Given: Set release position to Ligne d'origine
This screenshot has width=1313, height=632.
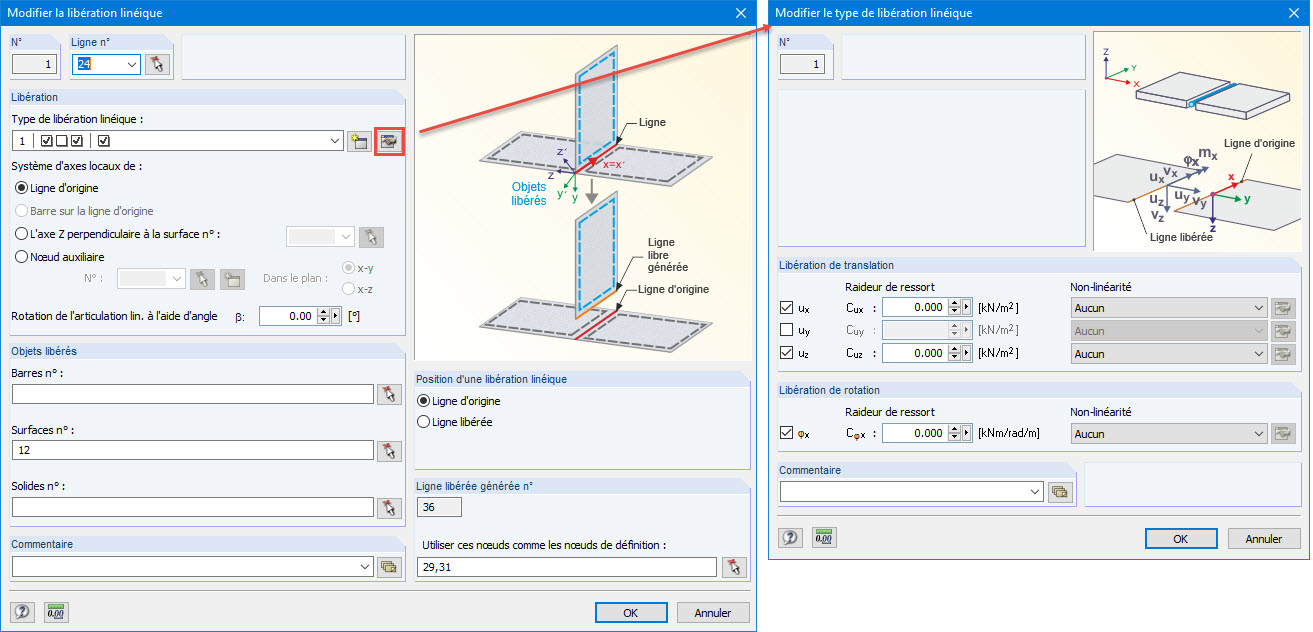Looking at the screenshot, I should (x=424, y=401).
